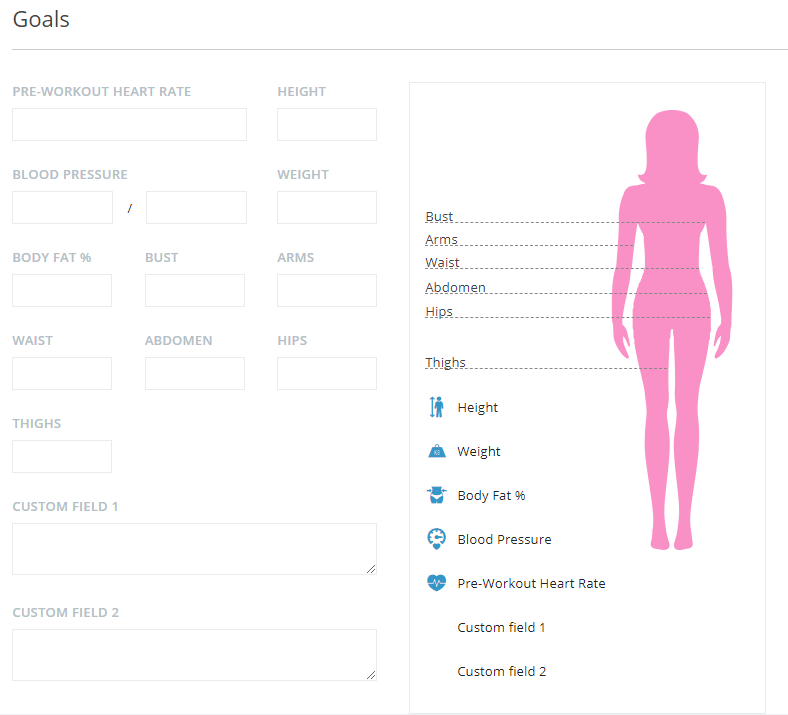Click the Arms label on body diagram
Screen dimensions: 788x715
(441, 240)
